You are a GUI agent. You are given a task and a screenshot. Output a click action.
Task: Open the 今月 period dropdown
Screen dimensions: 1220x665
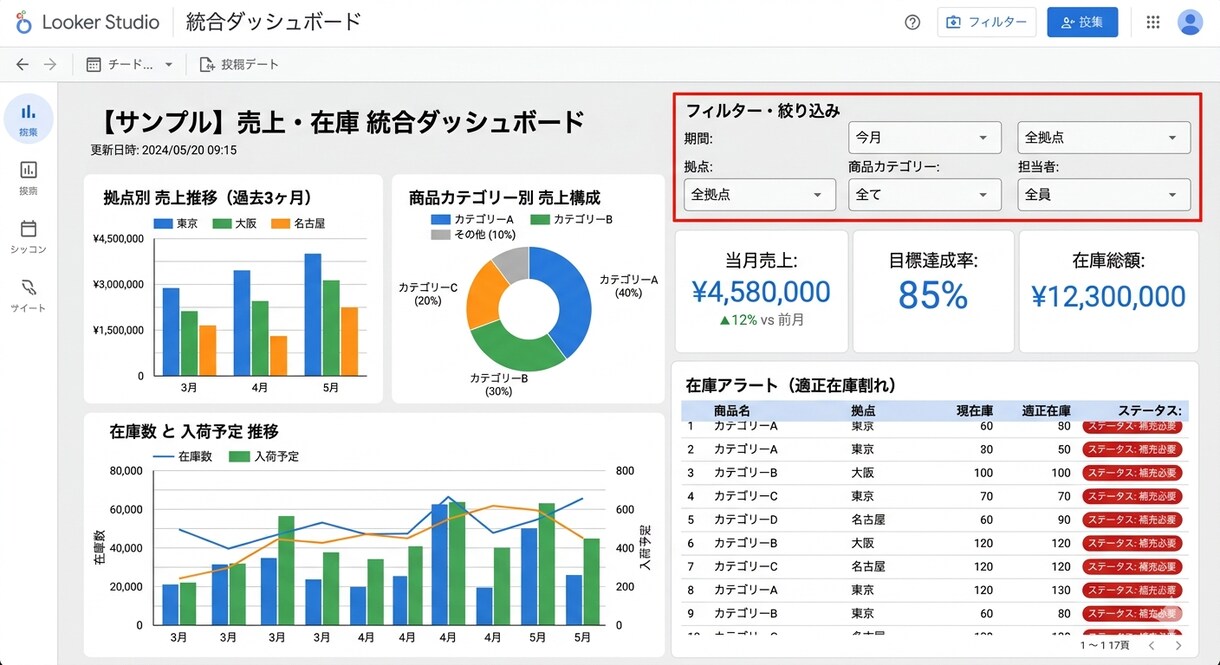click(924, 138)
